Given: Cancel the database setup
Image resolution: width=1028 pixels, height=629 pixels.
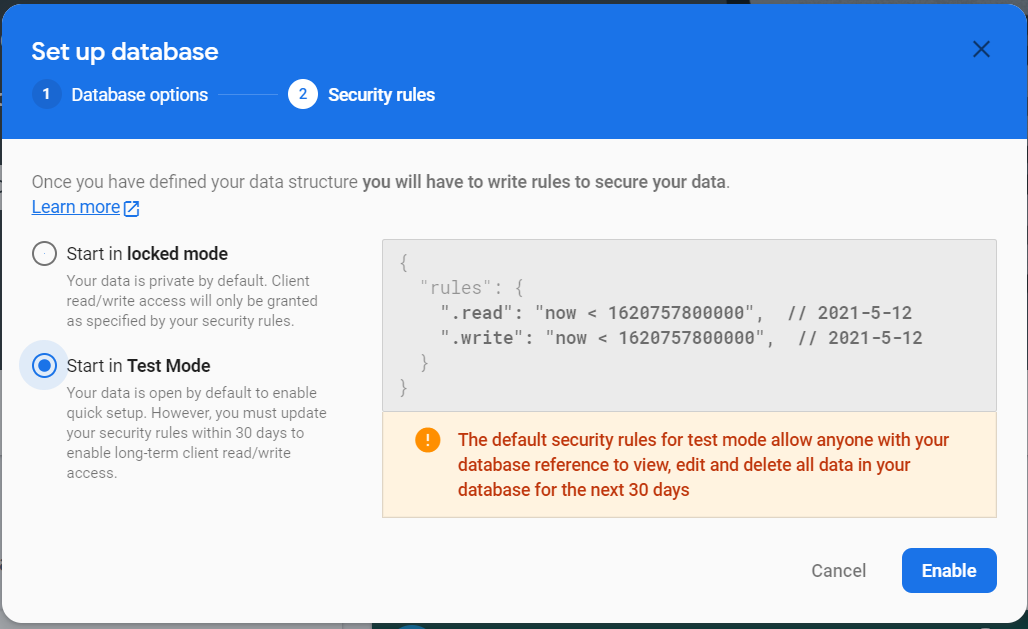Looking at the screenshot, I should (838, 571).
